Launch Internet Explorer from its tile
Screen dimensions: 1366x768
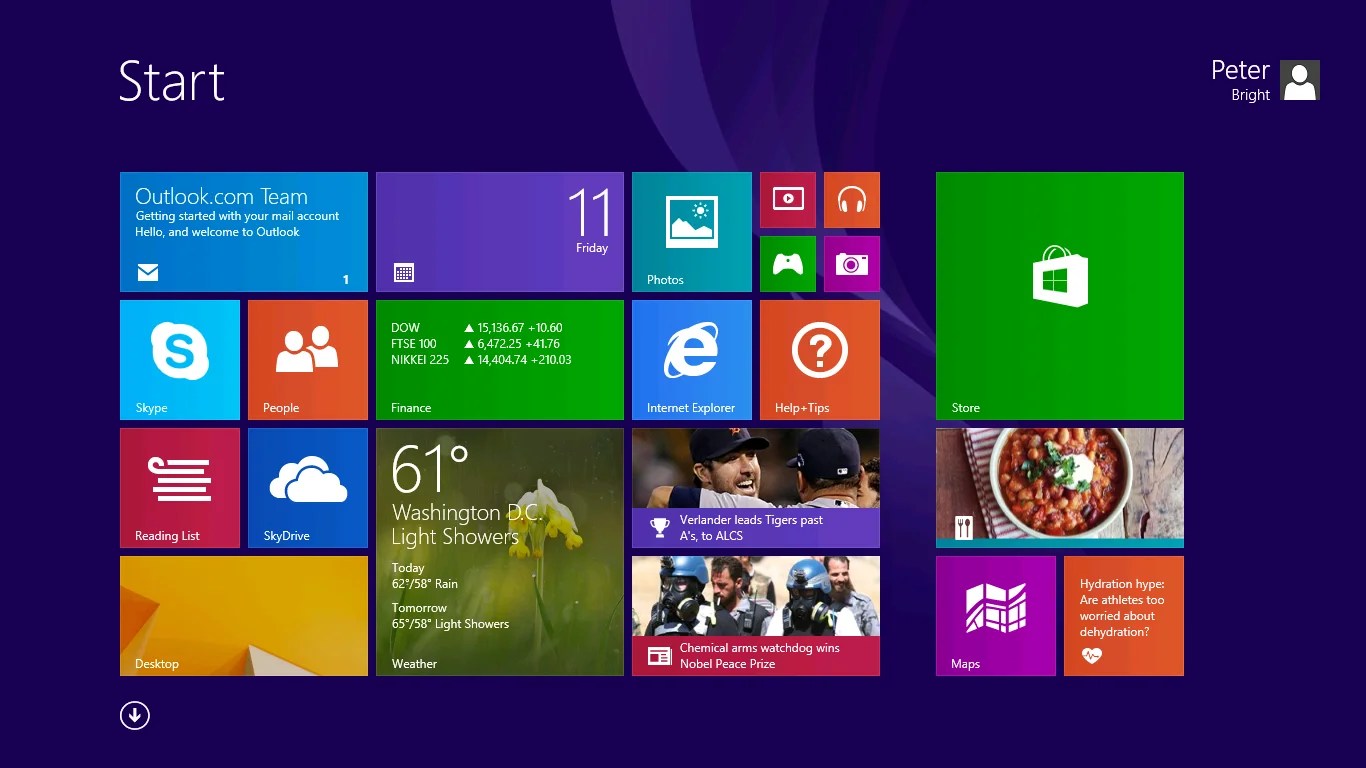click(692, 360)
